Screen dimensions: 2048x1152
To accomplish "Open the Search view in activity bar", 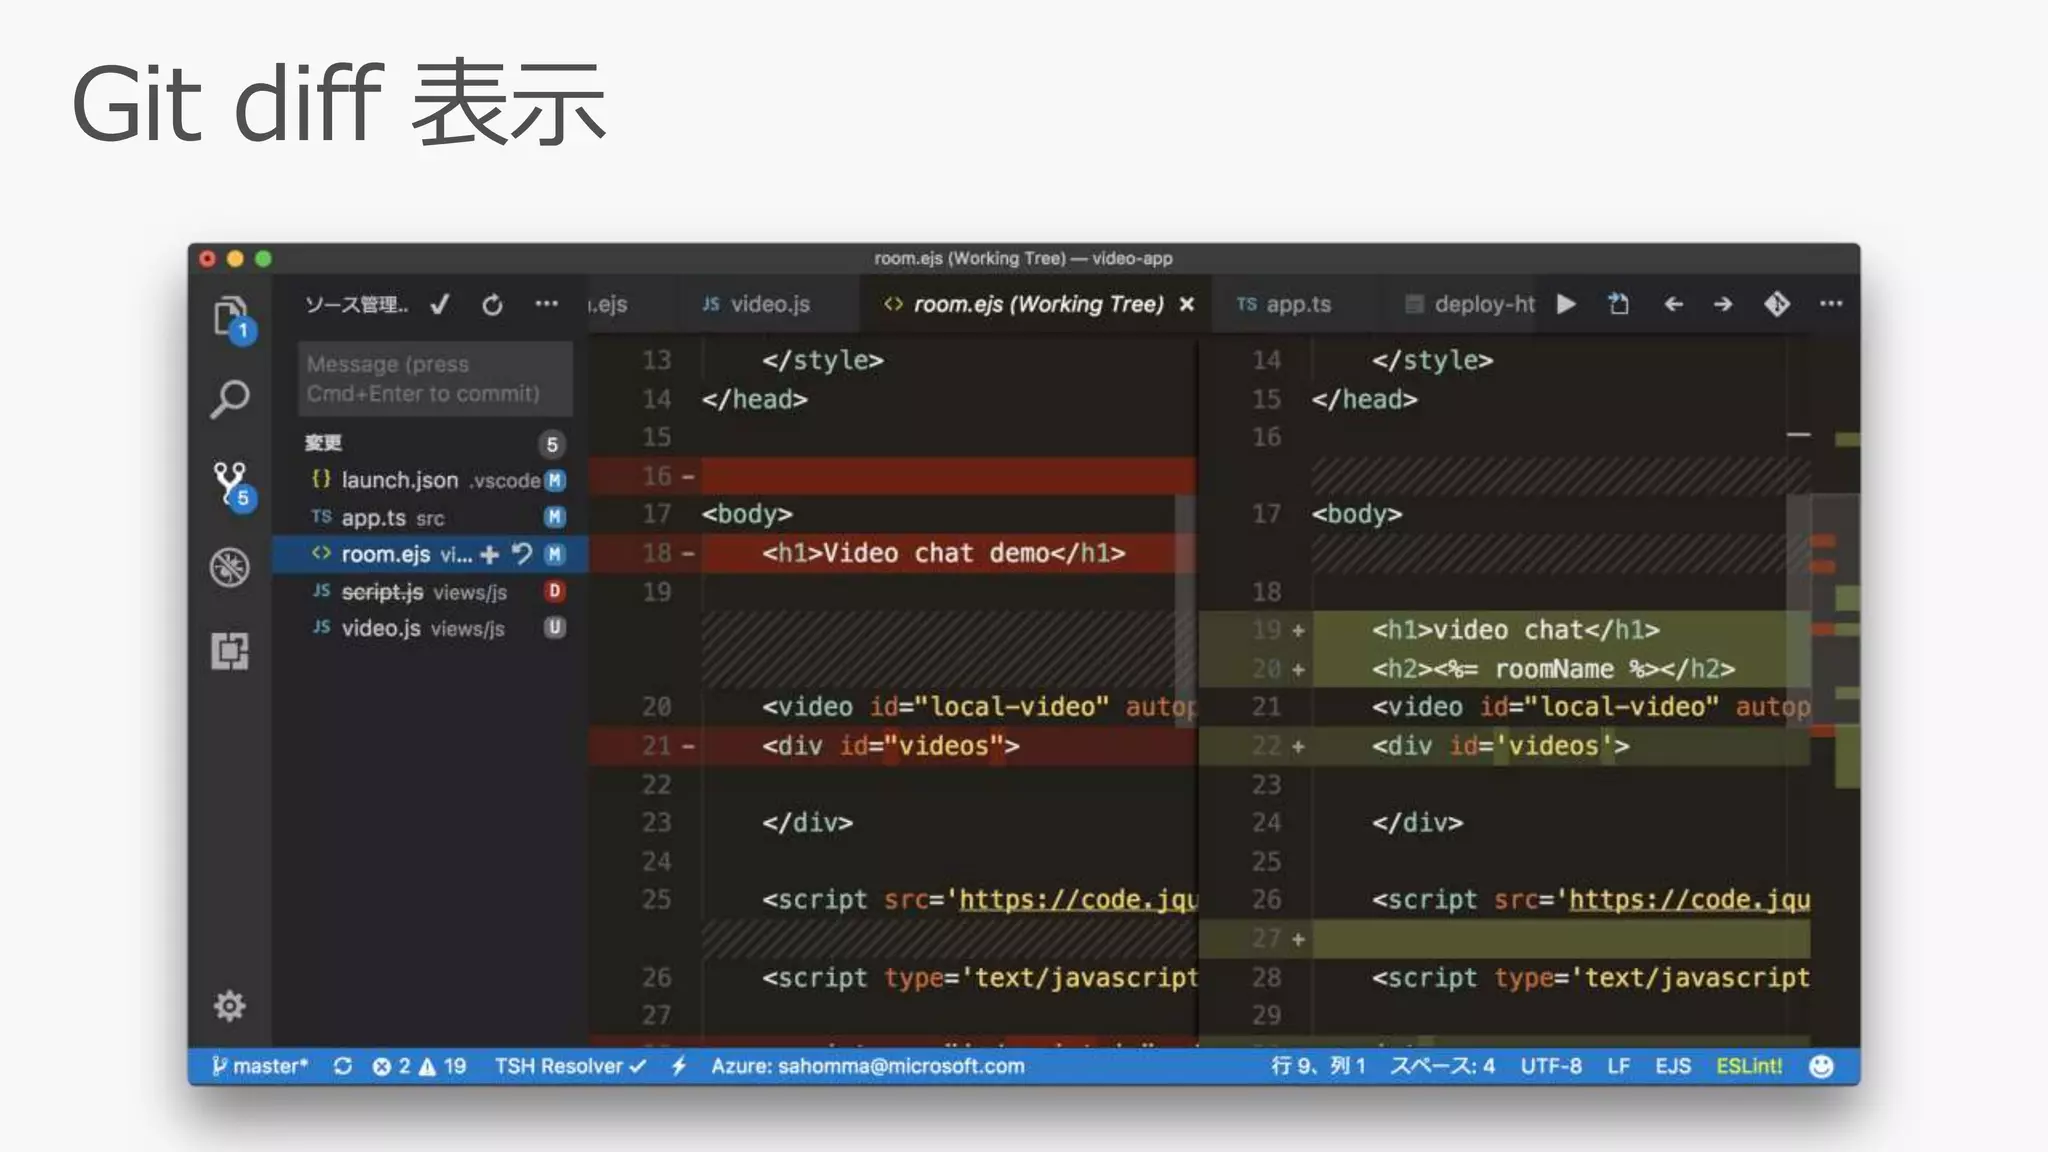I will [230, 399].
